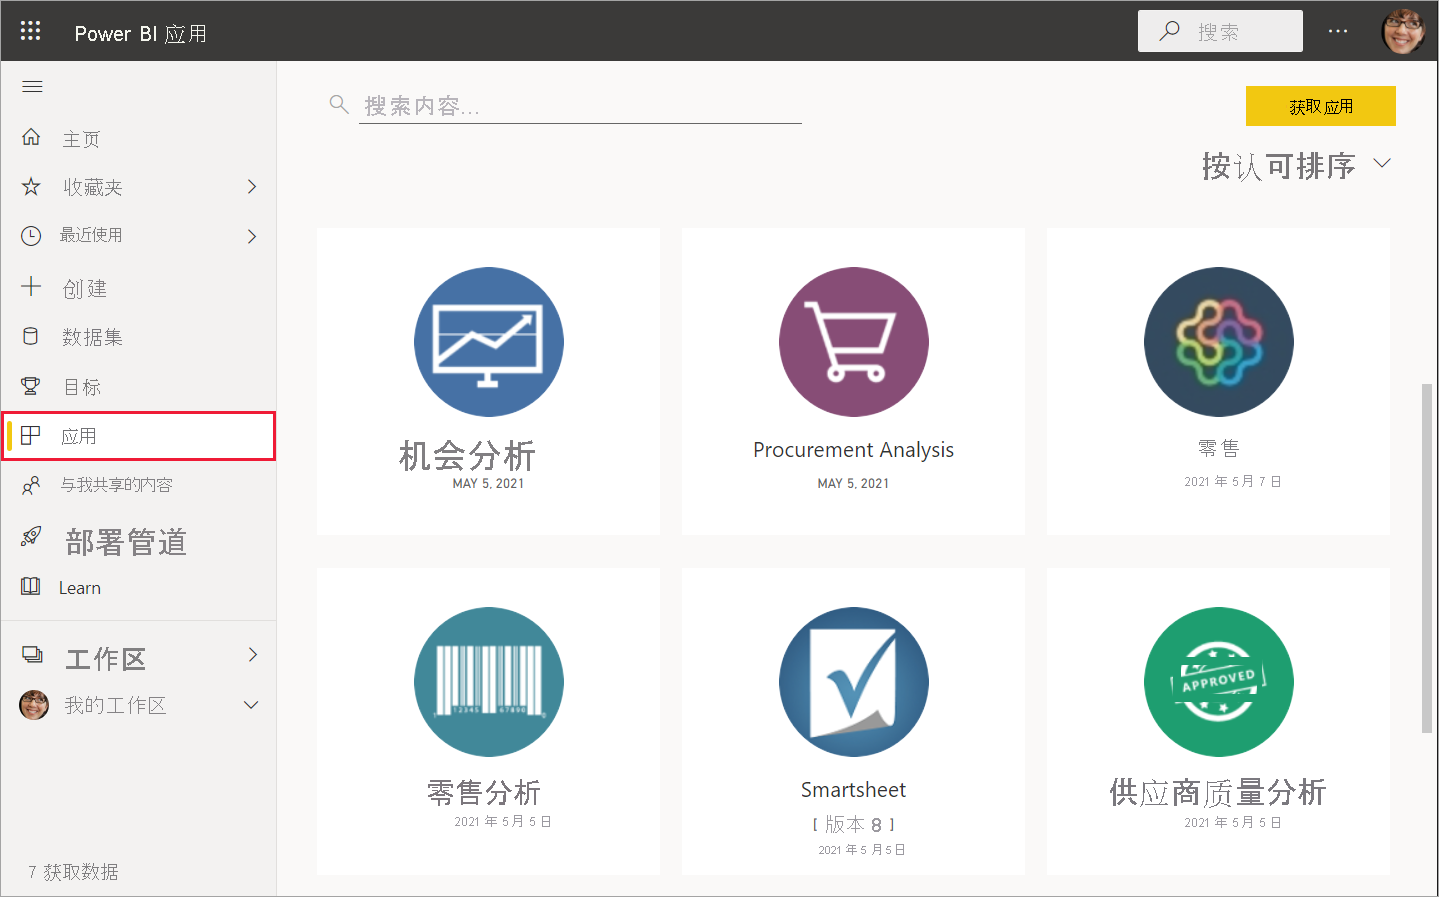Click the 2021 年 5 月 7 日 date text

(1233, 481)
